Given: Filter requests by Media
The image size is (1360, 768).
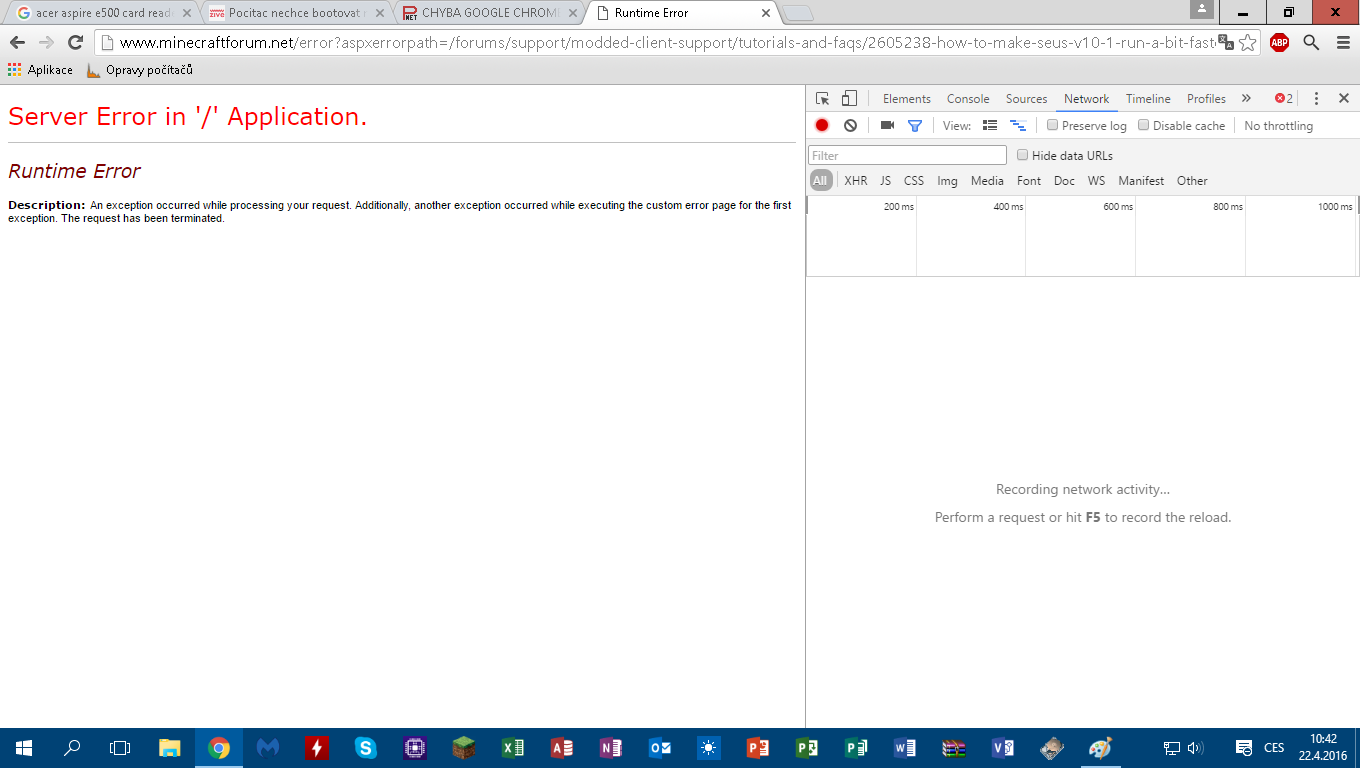Looking at the screenshot, I should coord(987,181).
